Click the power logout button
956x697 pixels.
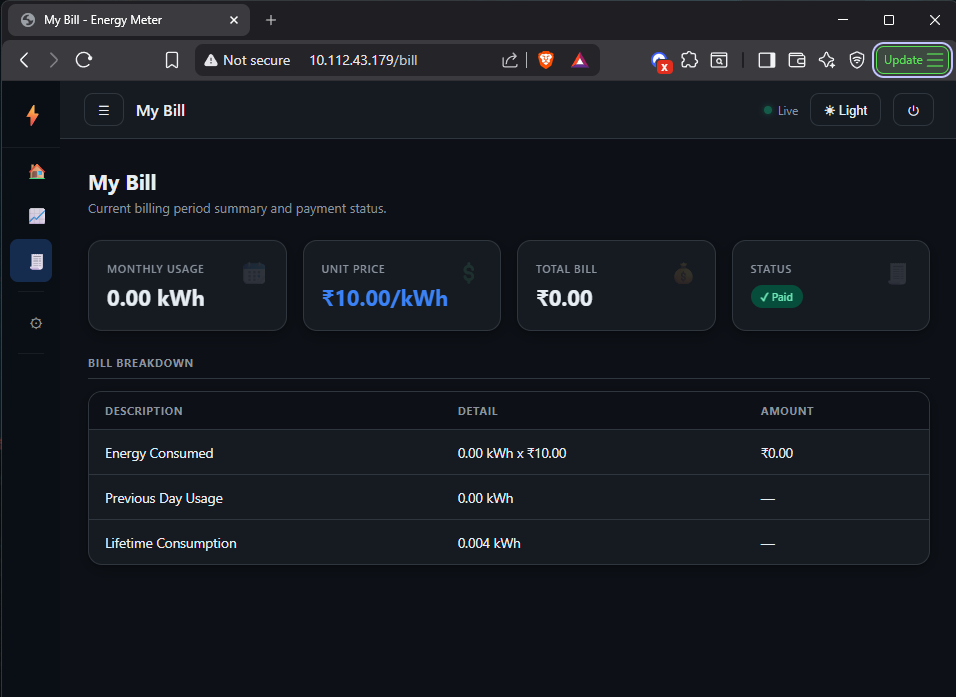[913, 110]
